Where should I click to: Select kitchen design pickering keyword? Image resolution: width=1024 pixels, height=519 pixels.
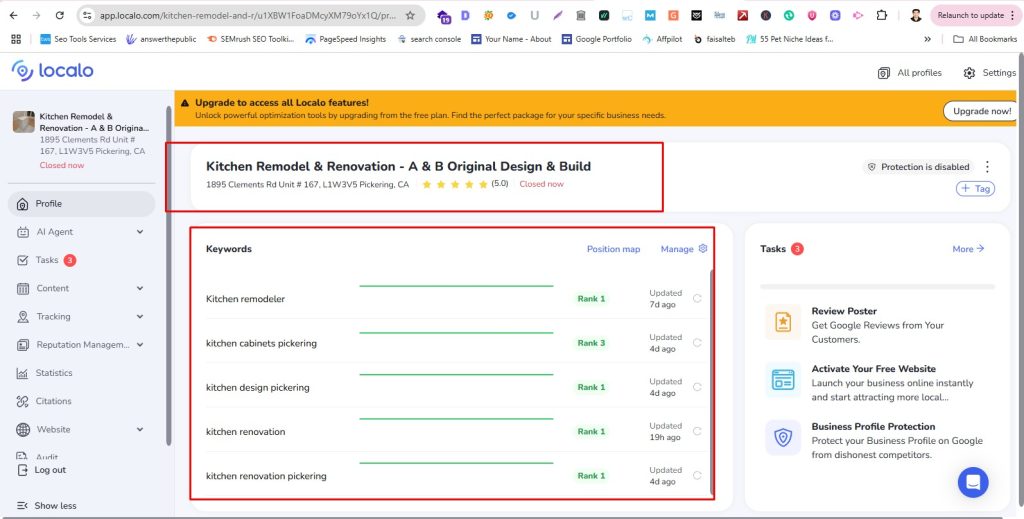point(257,388)
